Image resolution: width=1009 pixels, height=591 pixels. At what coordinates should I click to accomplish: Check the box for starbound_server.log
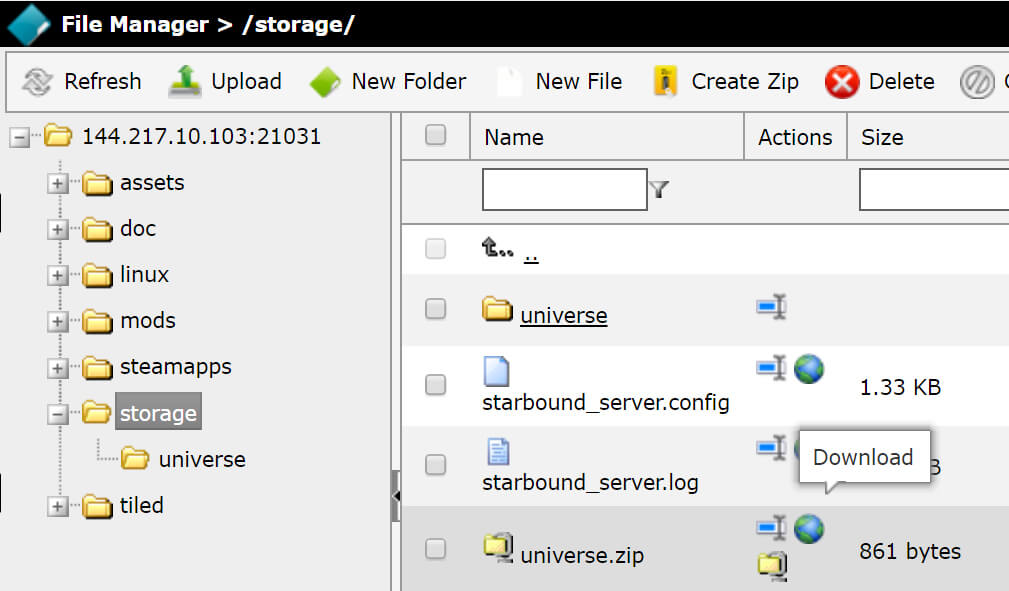point(436,464)
